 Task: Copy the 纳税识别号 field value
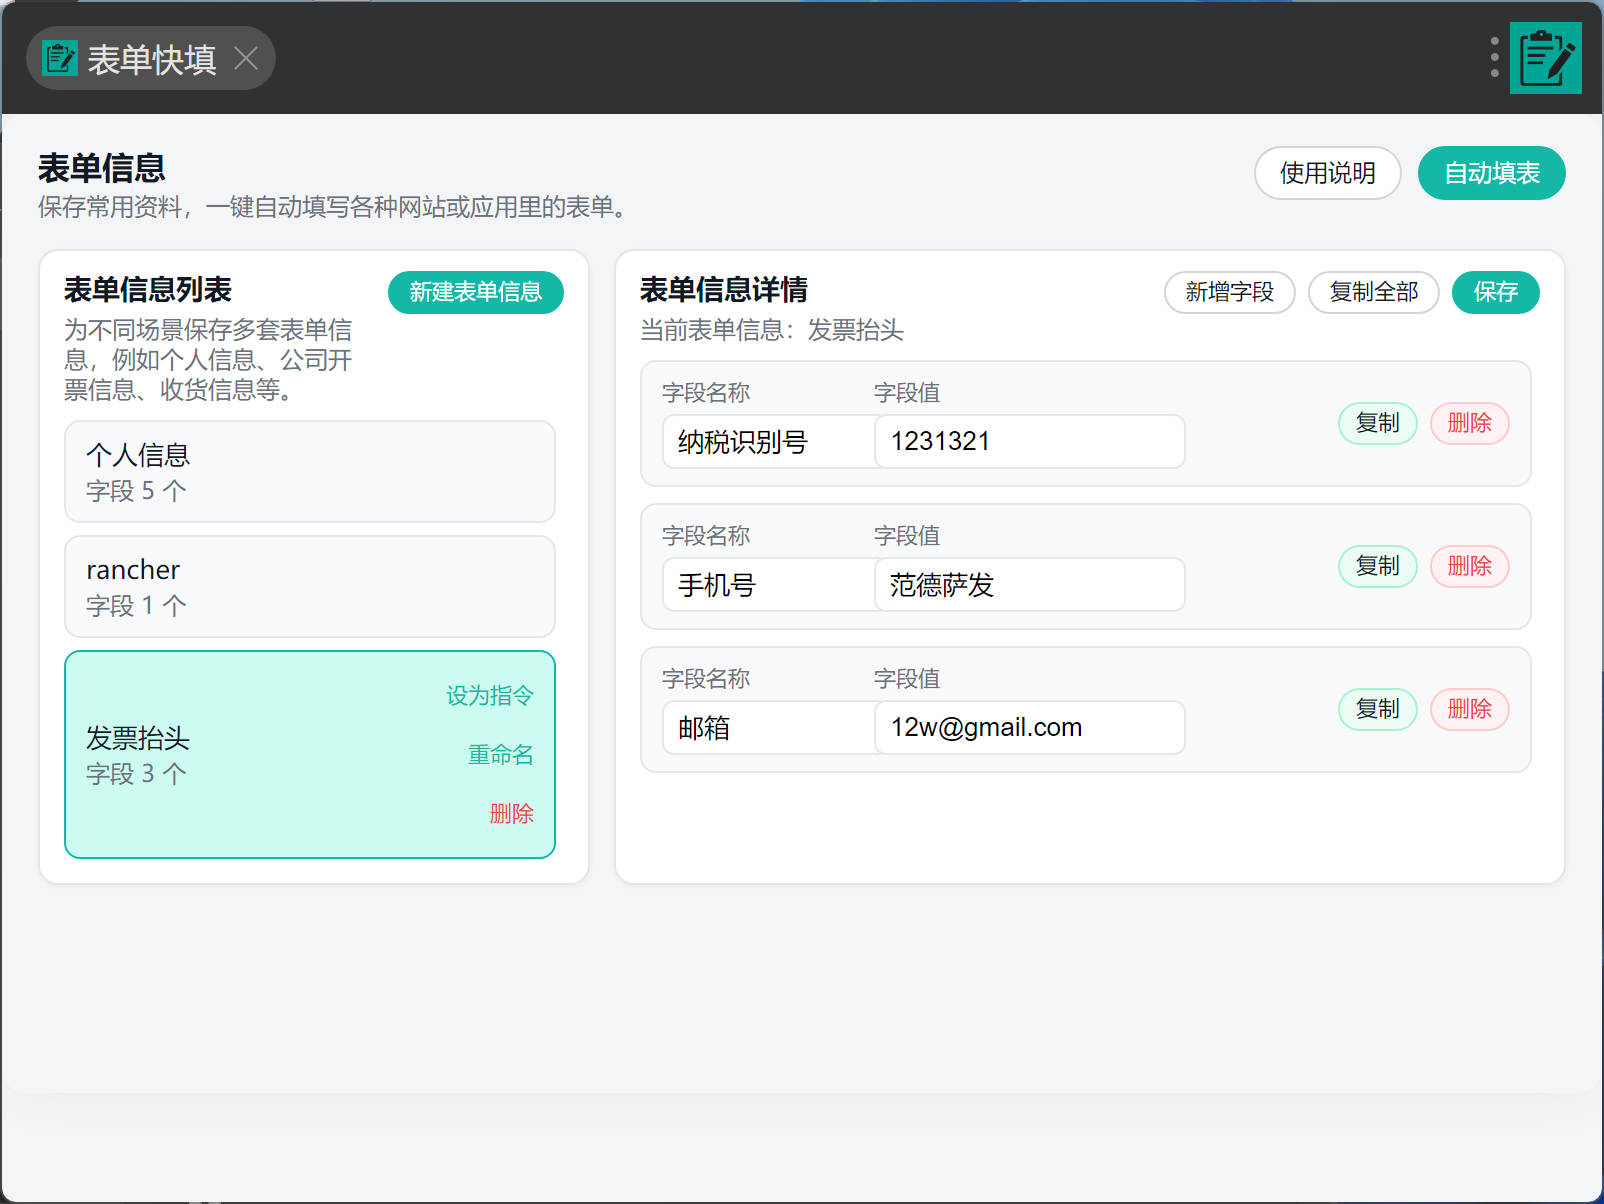(x=1377, y=423)
